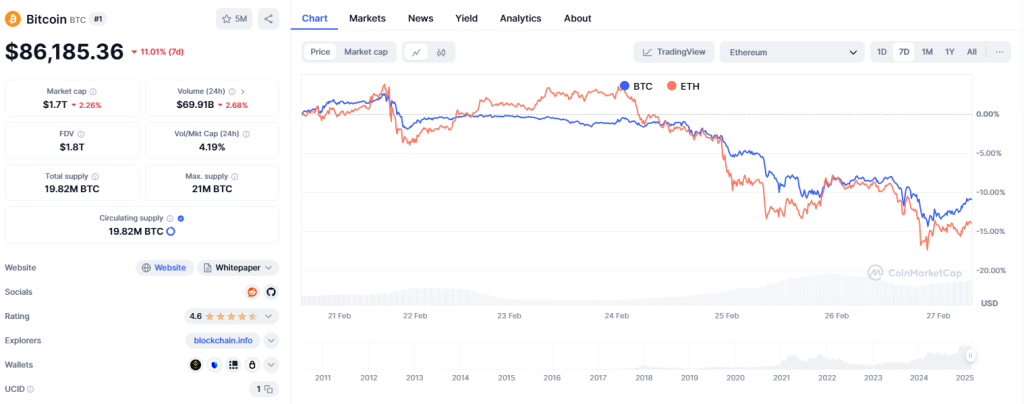This screenshot has height=404, width=1024.
Task: Show Volume (24h) info tooltip icon
Action: tap(234, 92)
